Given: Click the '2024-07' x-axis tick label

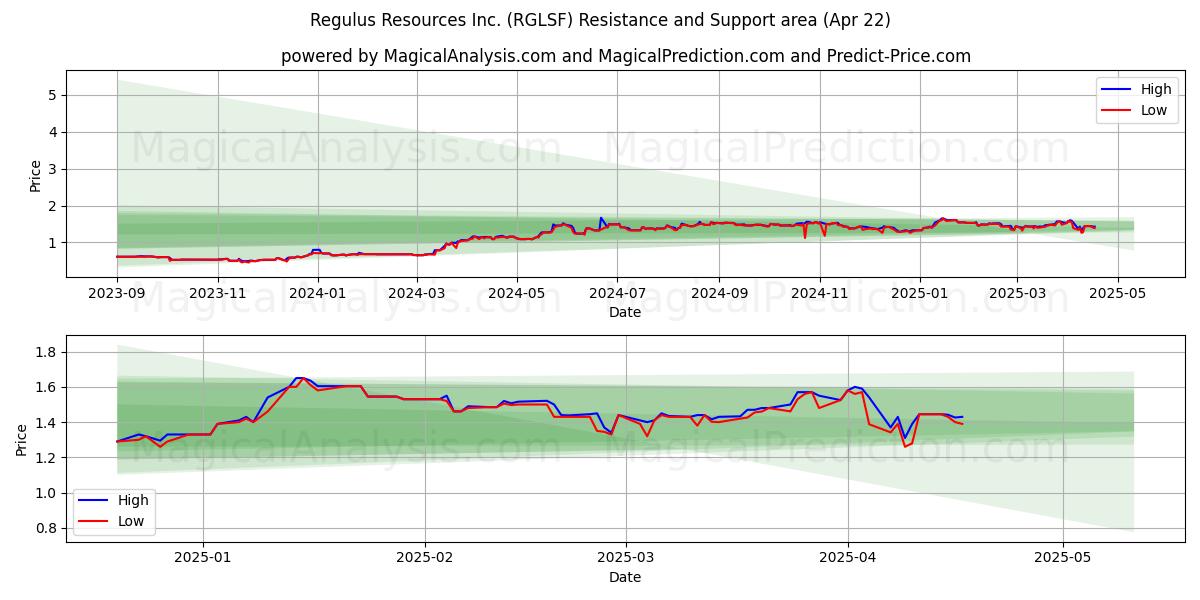Looking at the screenshot, I should tap(616, 293).
